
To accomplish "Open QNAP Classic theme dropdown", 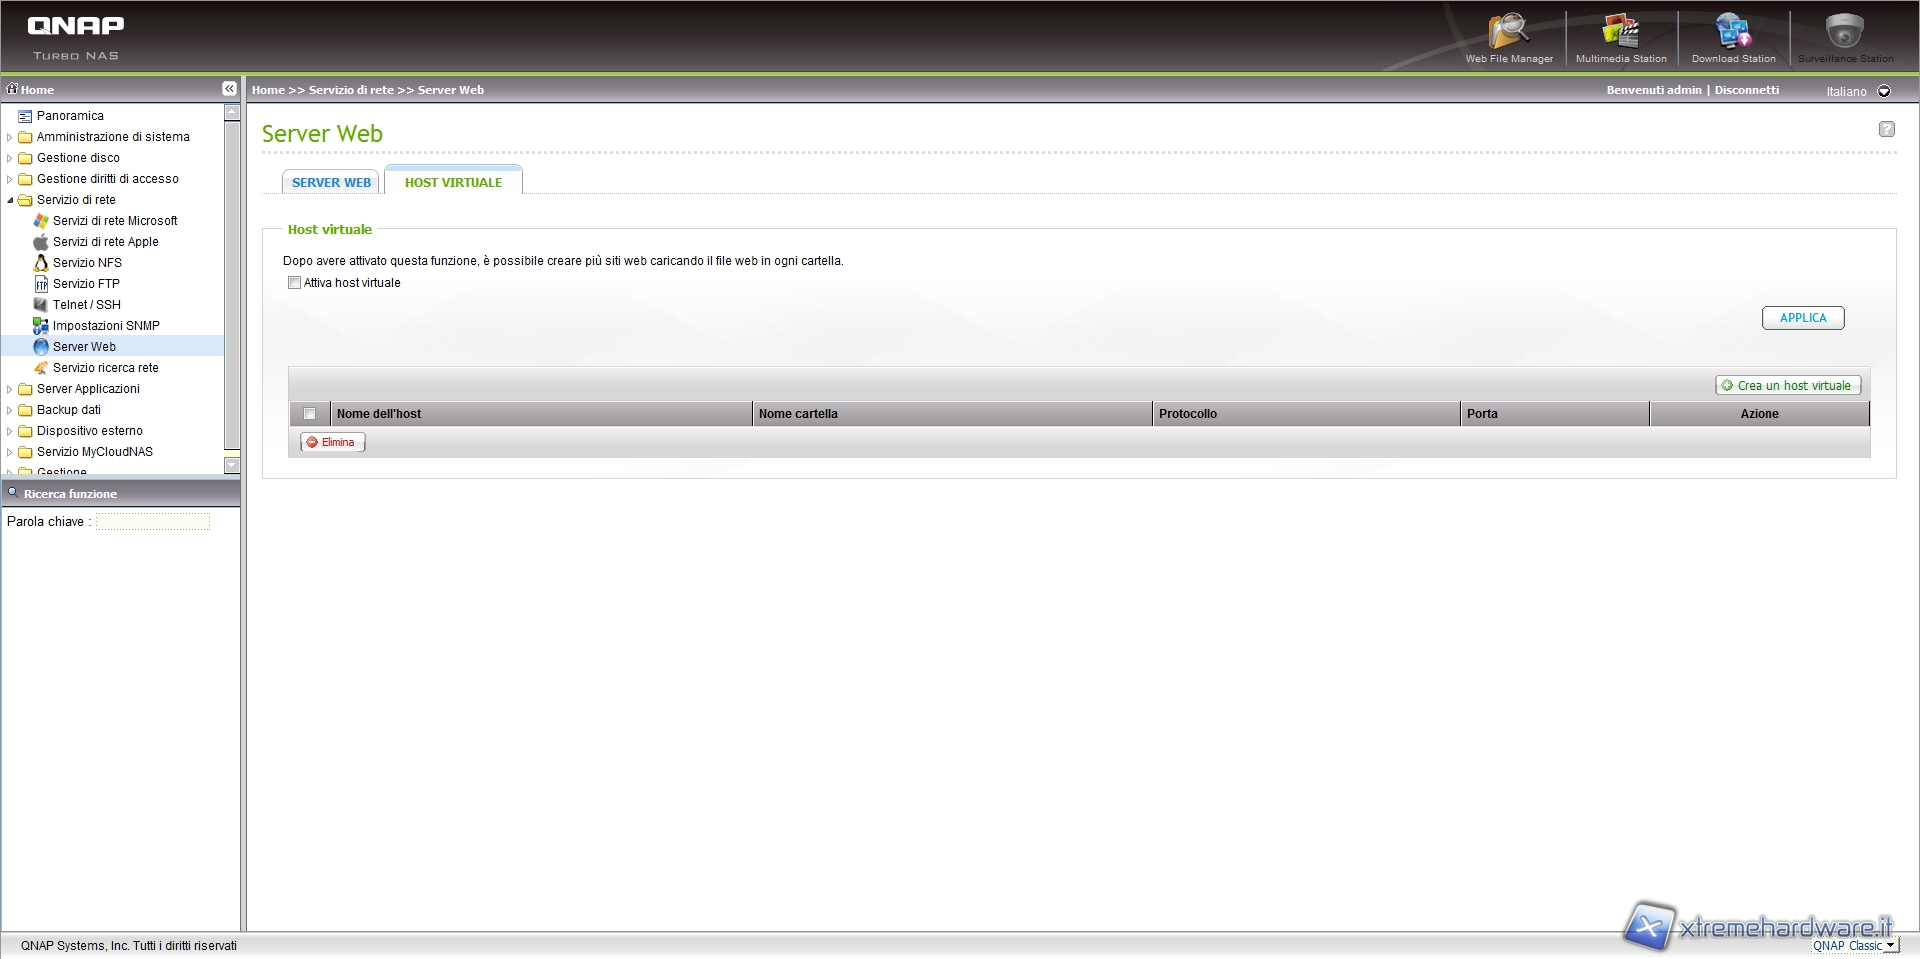I will click(x=1889, y=945).
